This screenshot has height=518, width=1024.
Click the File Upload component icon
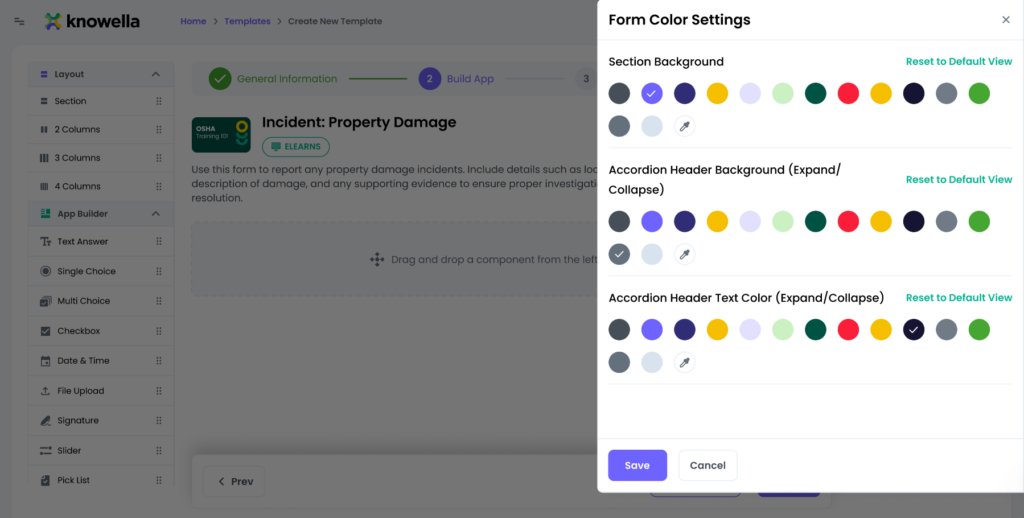[x=46, y=391]
